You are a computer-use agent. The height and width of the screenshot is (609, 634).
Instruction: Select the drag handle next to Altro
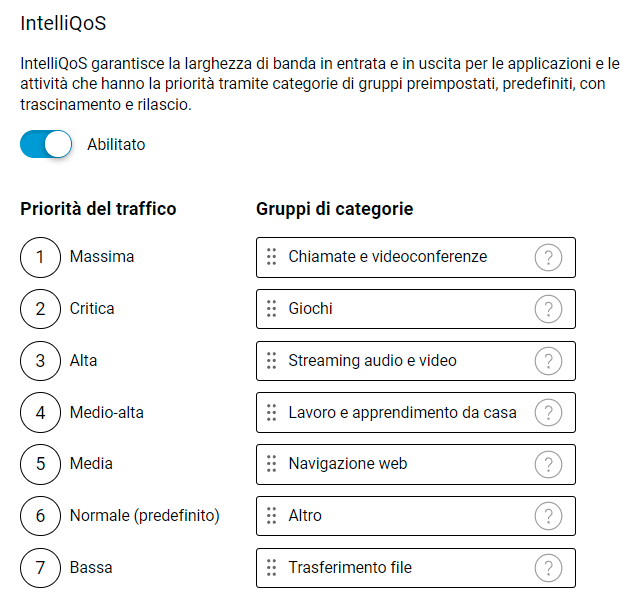click(271, 516)
